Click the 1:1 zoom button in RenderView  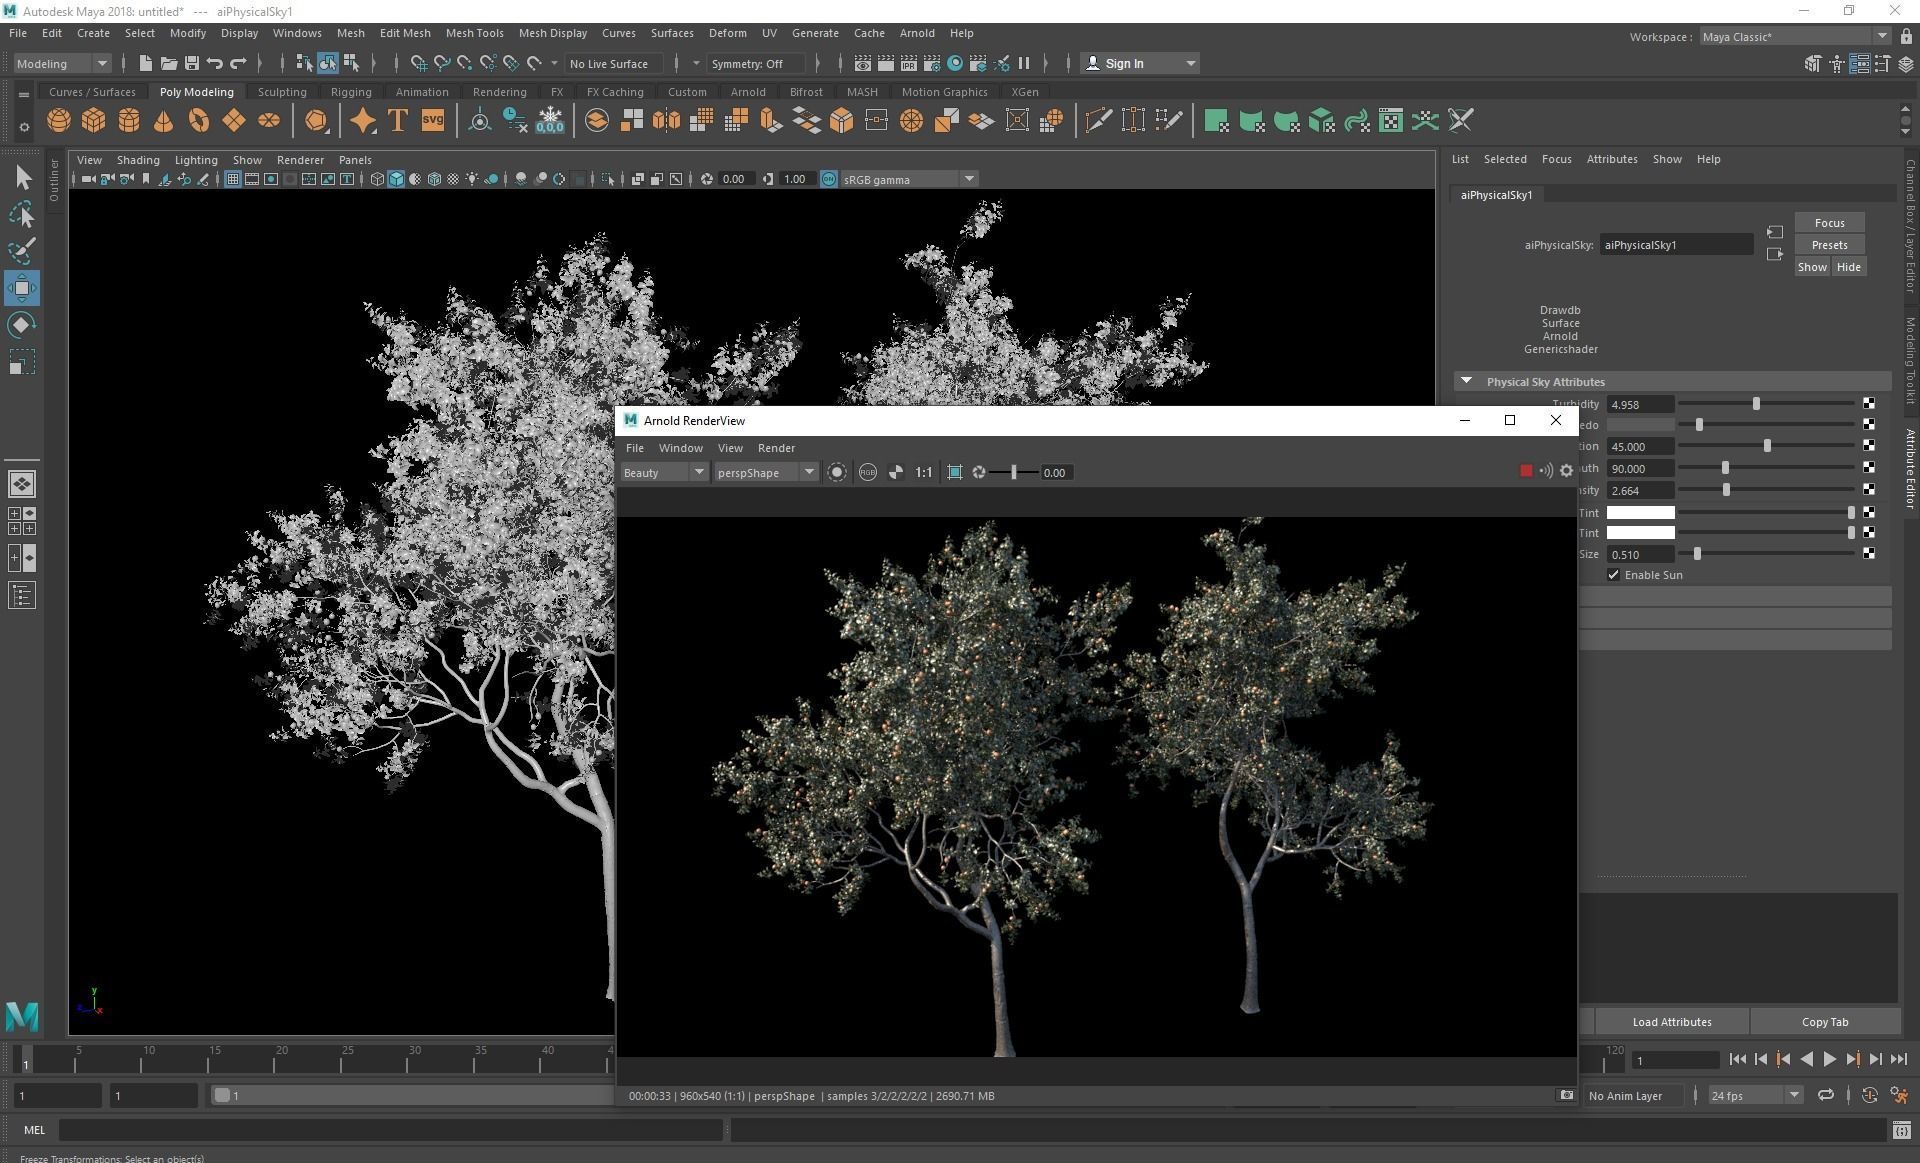tap(924, 472)
